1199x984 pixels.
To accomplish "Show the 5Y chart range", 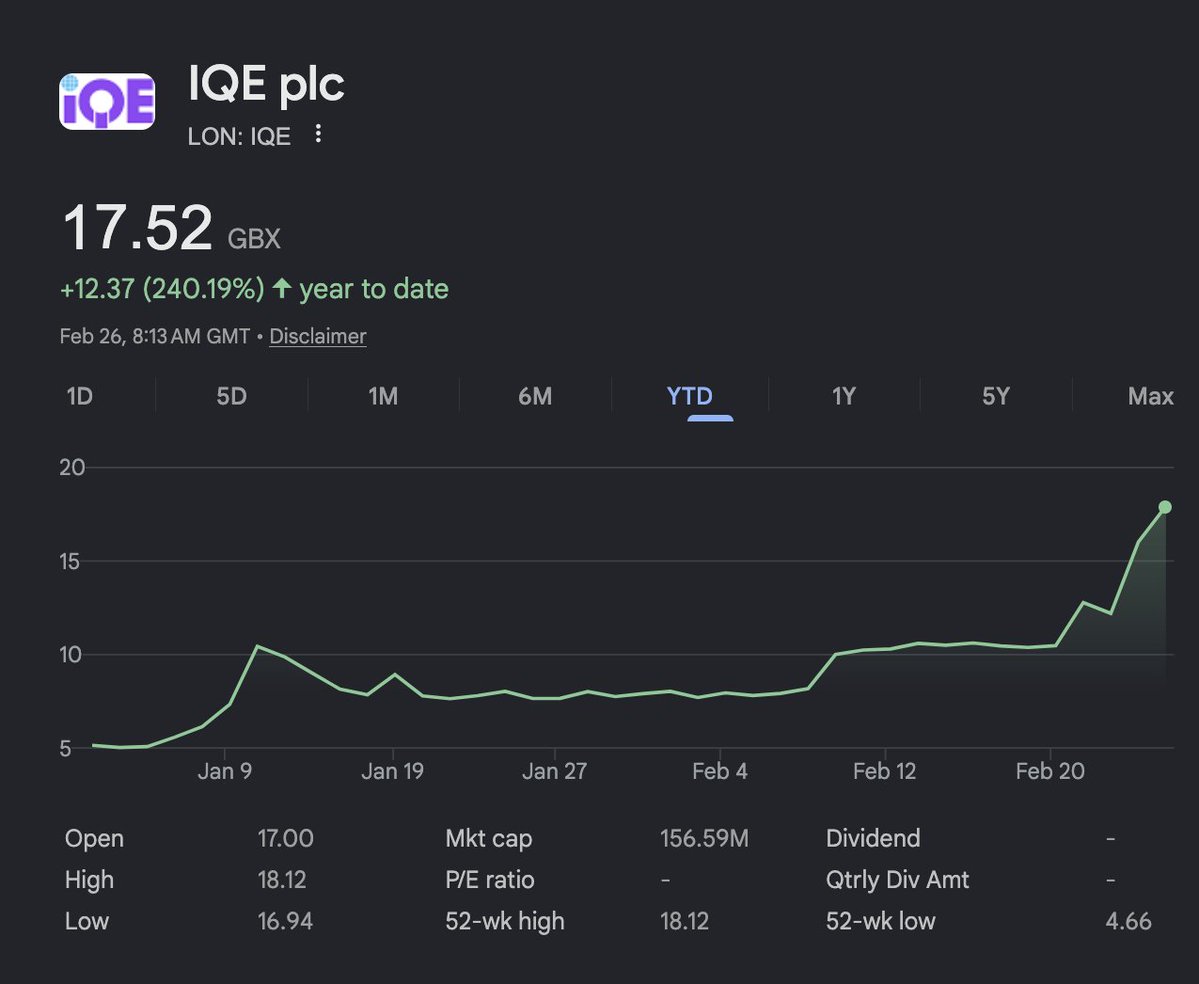I will pos(996,396).
